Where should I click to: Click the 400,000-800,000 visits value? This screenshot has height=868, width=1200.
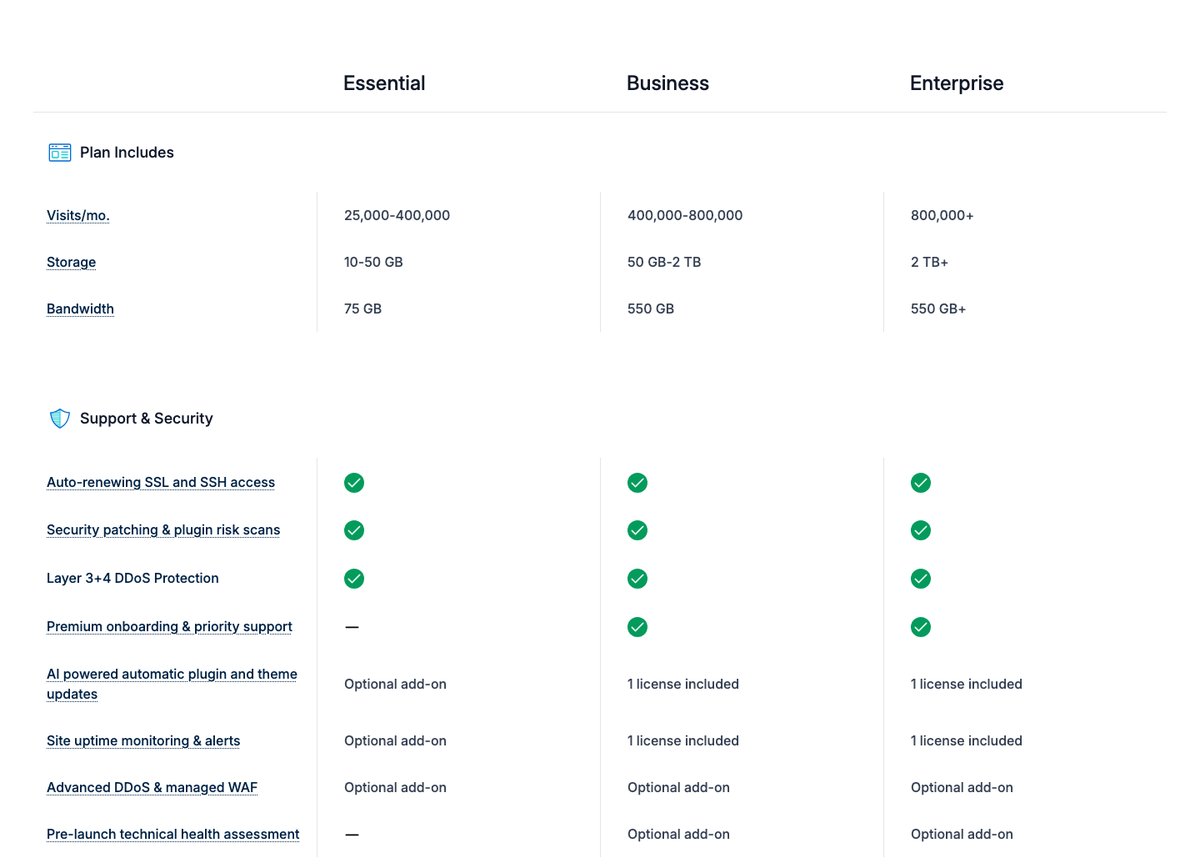685,215
